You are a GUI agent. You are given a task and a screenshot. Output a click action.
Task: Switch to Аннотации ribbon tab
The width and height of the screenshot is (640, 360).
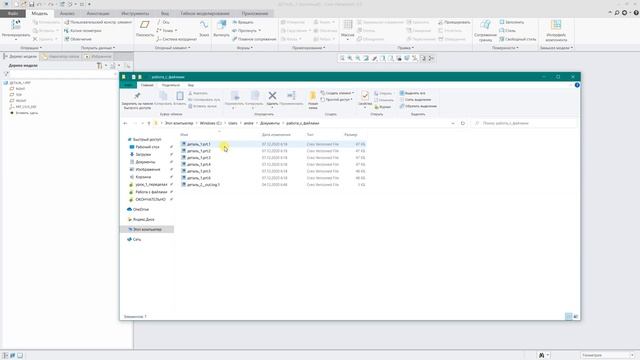(98, 13)
